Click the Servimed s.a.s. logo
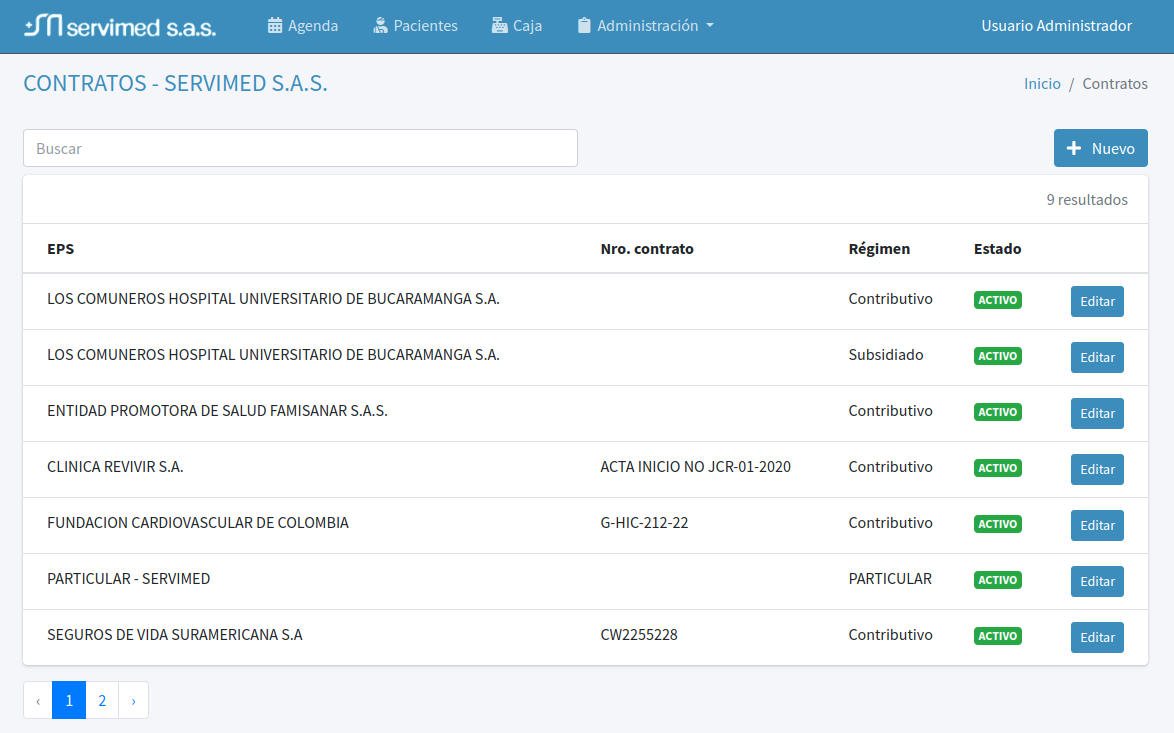This screenshot has height=733, width=1174. (x=120, y=26)
